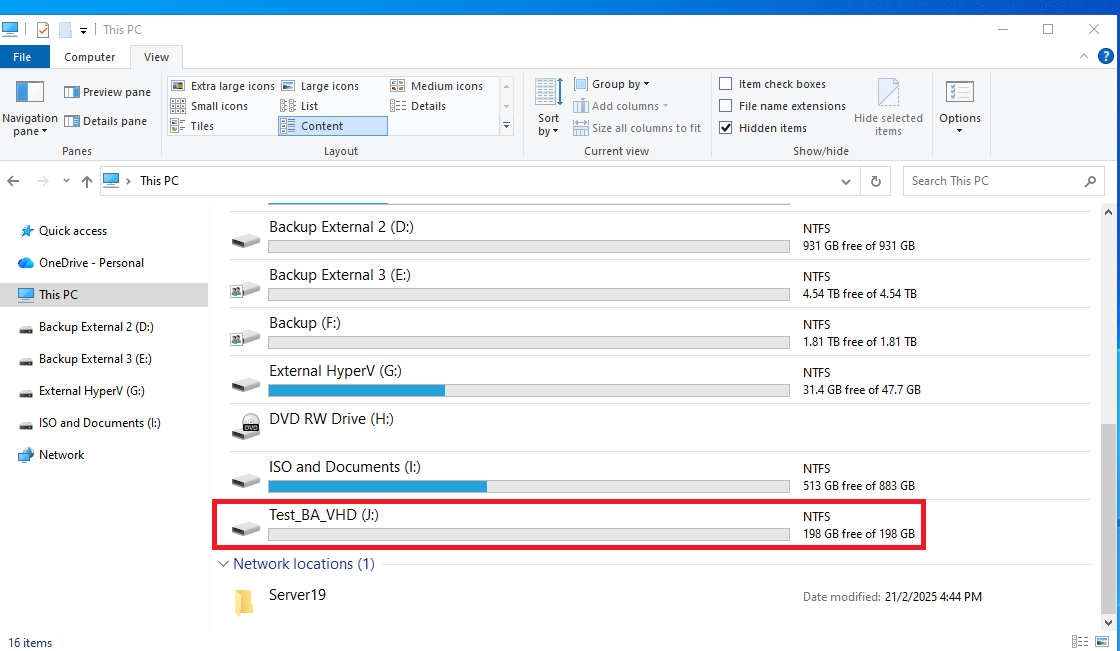This screenshot has width=1120, height=651.
Task: Check the File name extensions box
Action: [726, 106]
